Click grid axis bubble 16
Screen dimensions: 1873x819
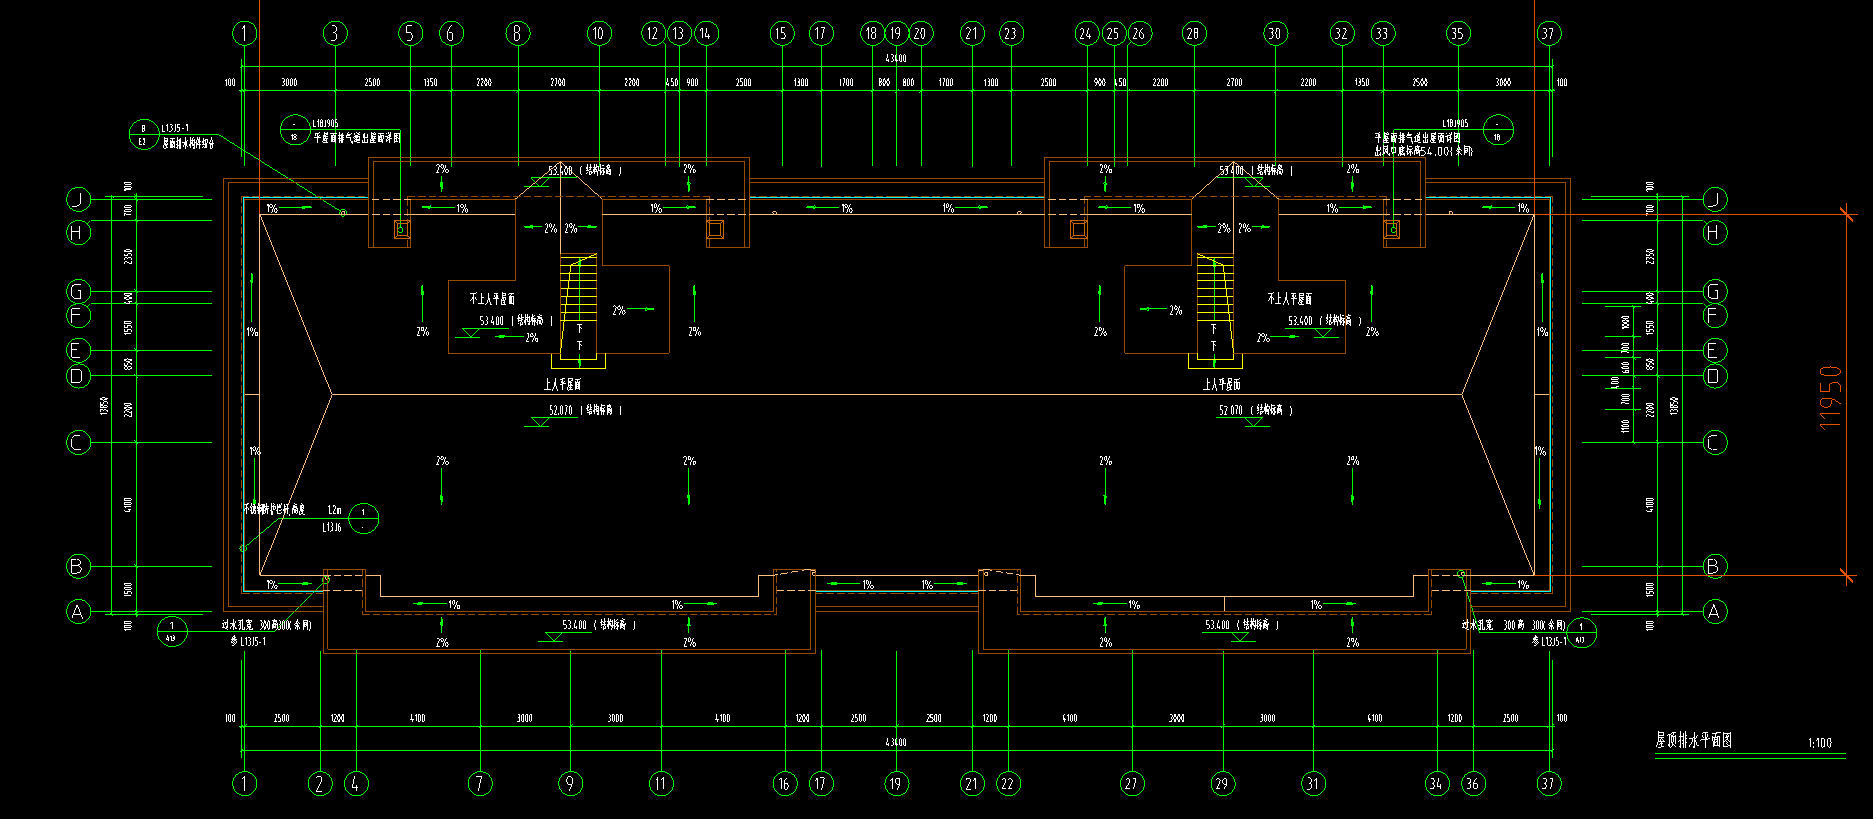pyautogui.click(x=785, y=783)
